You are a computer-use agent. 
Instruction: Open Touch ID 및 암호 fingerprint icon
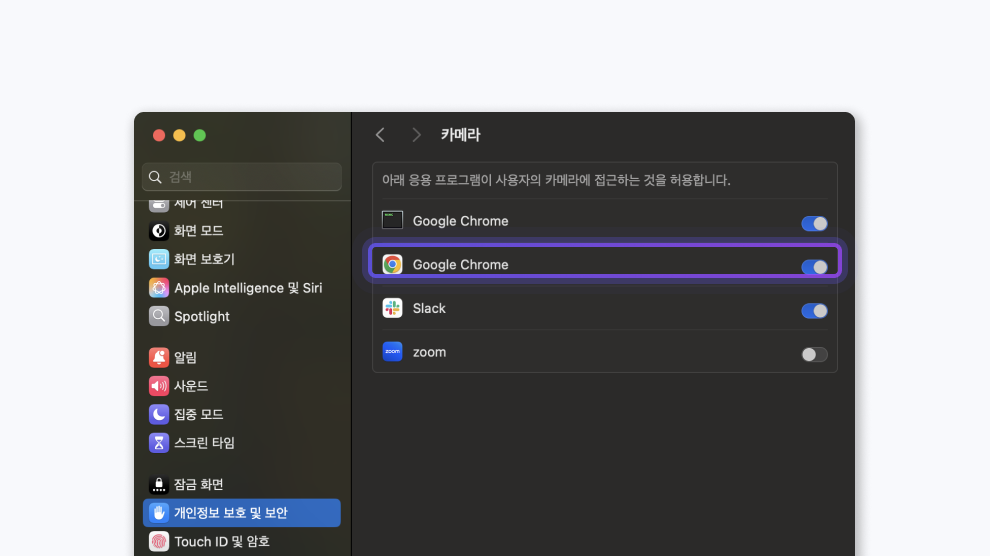click(x=158, y=541)
